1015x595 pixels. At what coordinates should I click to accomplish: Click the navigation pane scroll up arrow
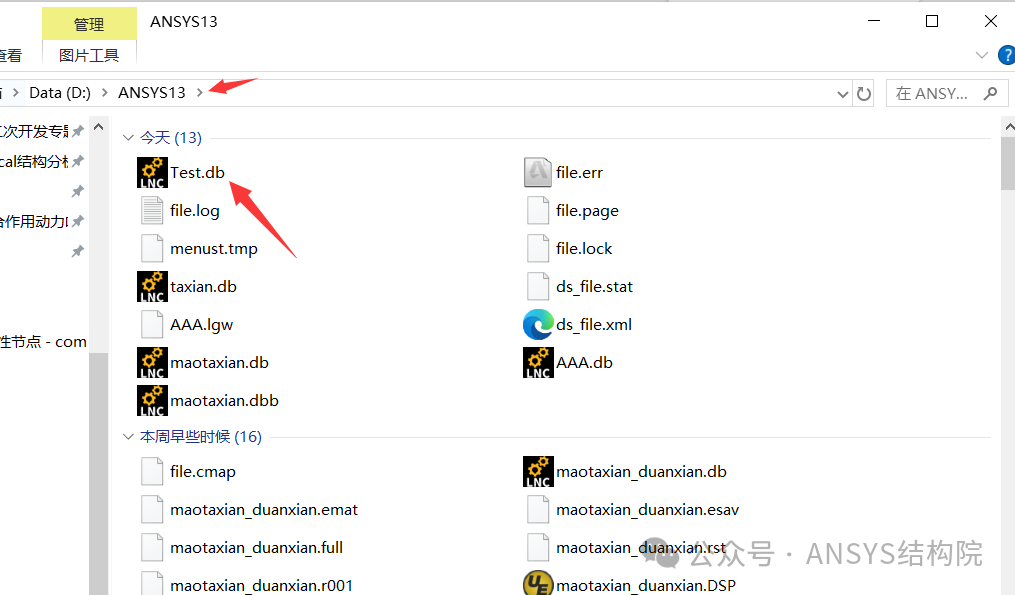(98, 128)
